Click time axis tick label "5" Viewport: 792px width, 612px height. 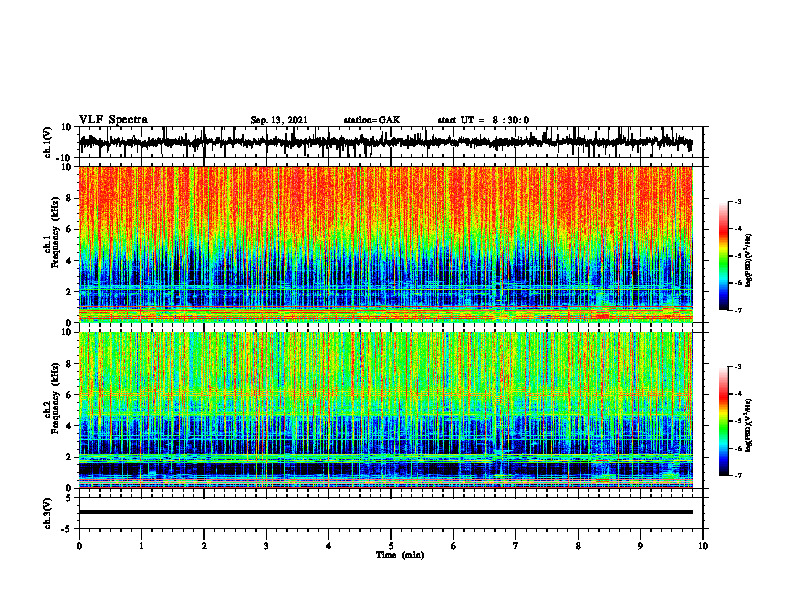click(391, 546)
